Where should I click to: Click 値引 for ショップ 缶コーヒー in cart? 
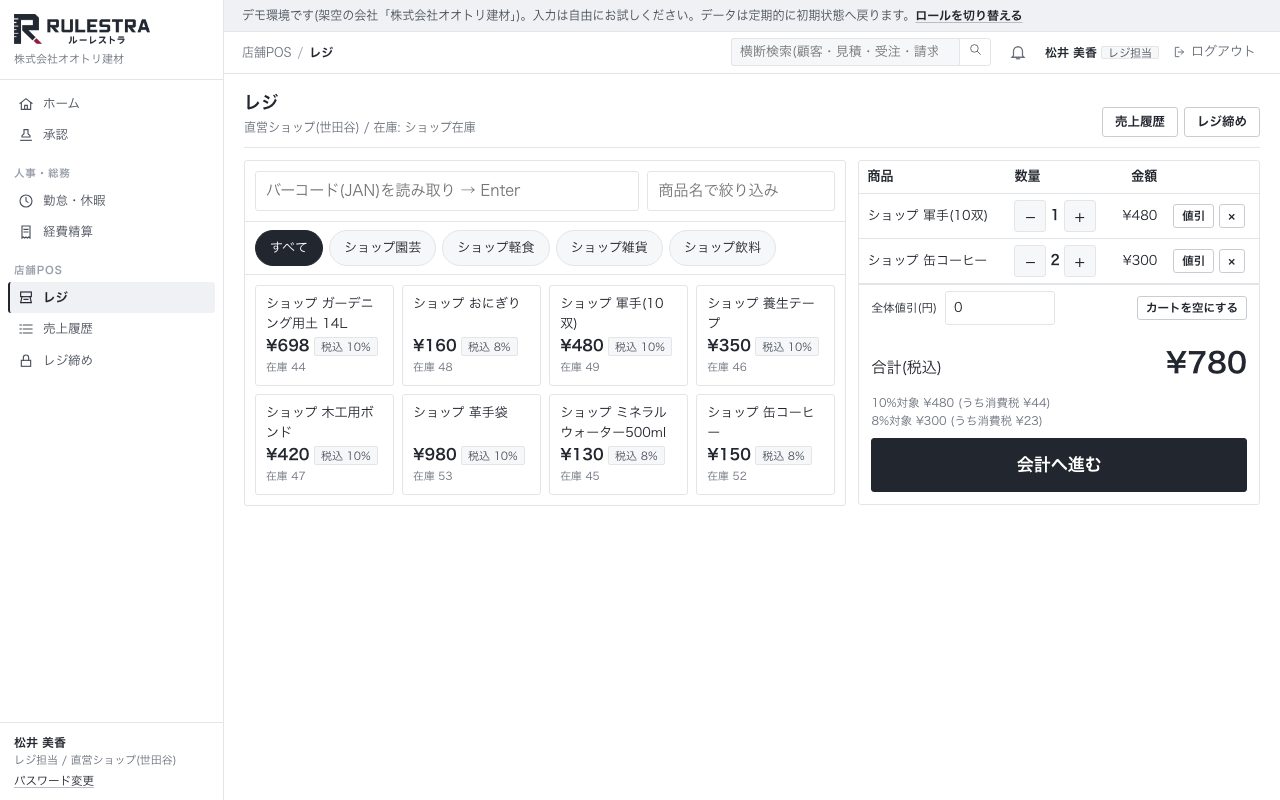[x=1193, y=261]
